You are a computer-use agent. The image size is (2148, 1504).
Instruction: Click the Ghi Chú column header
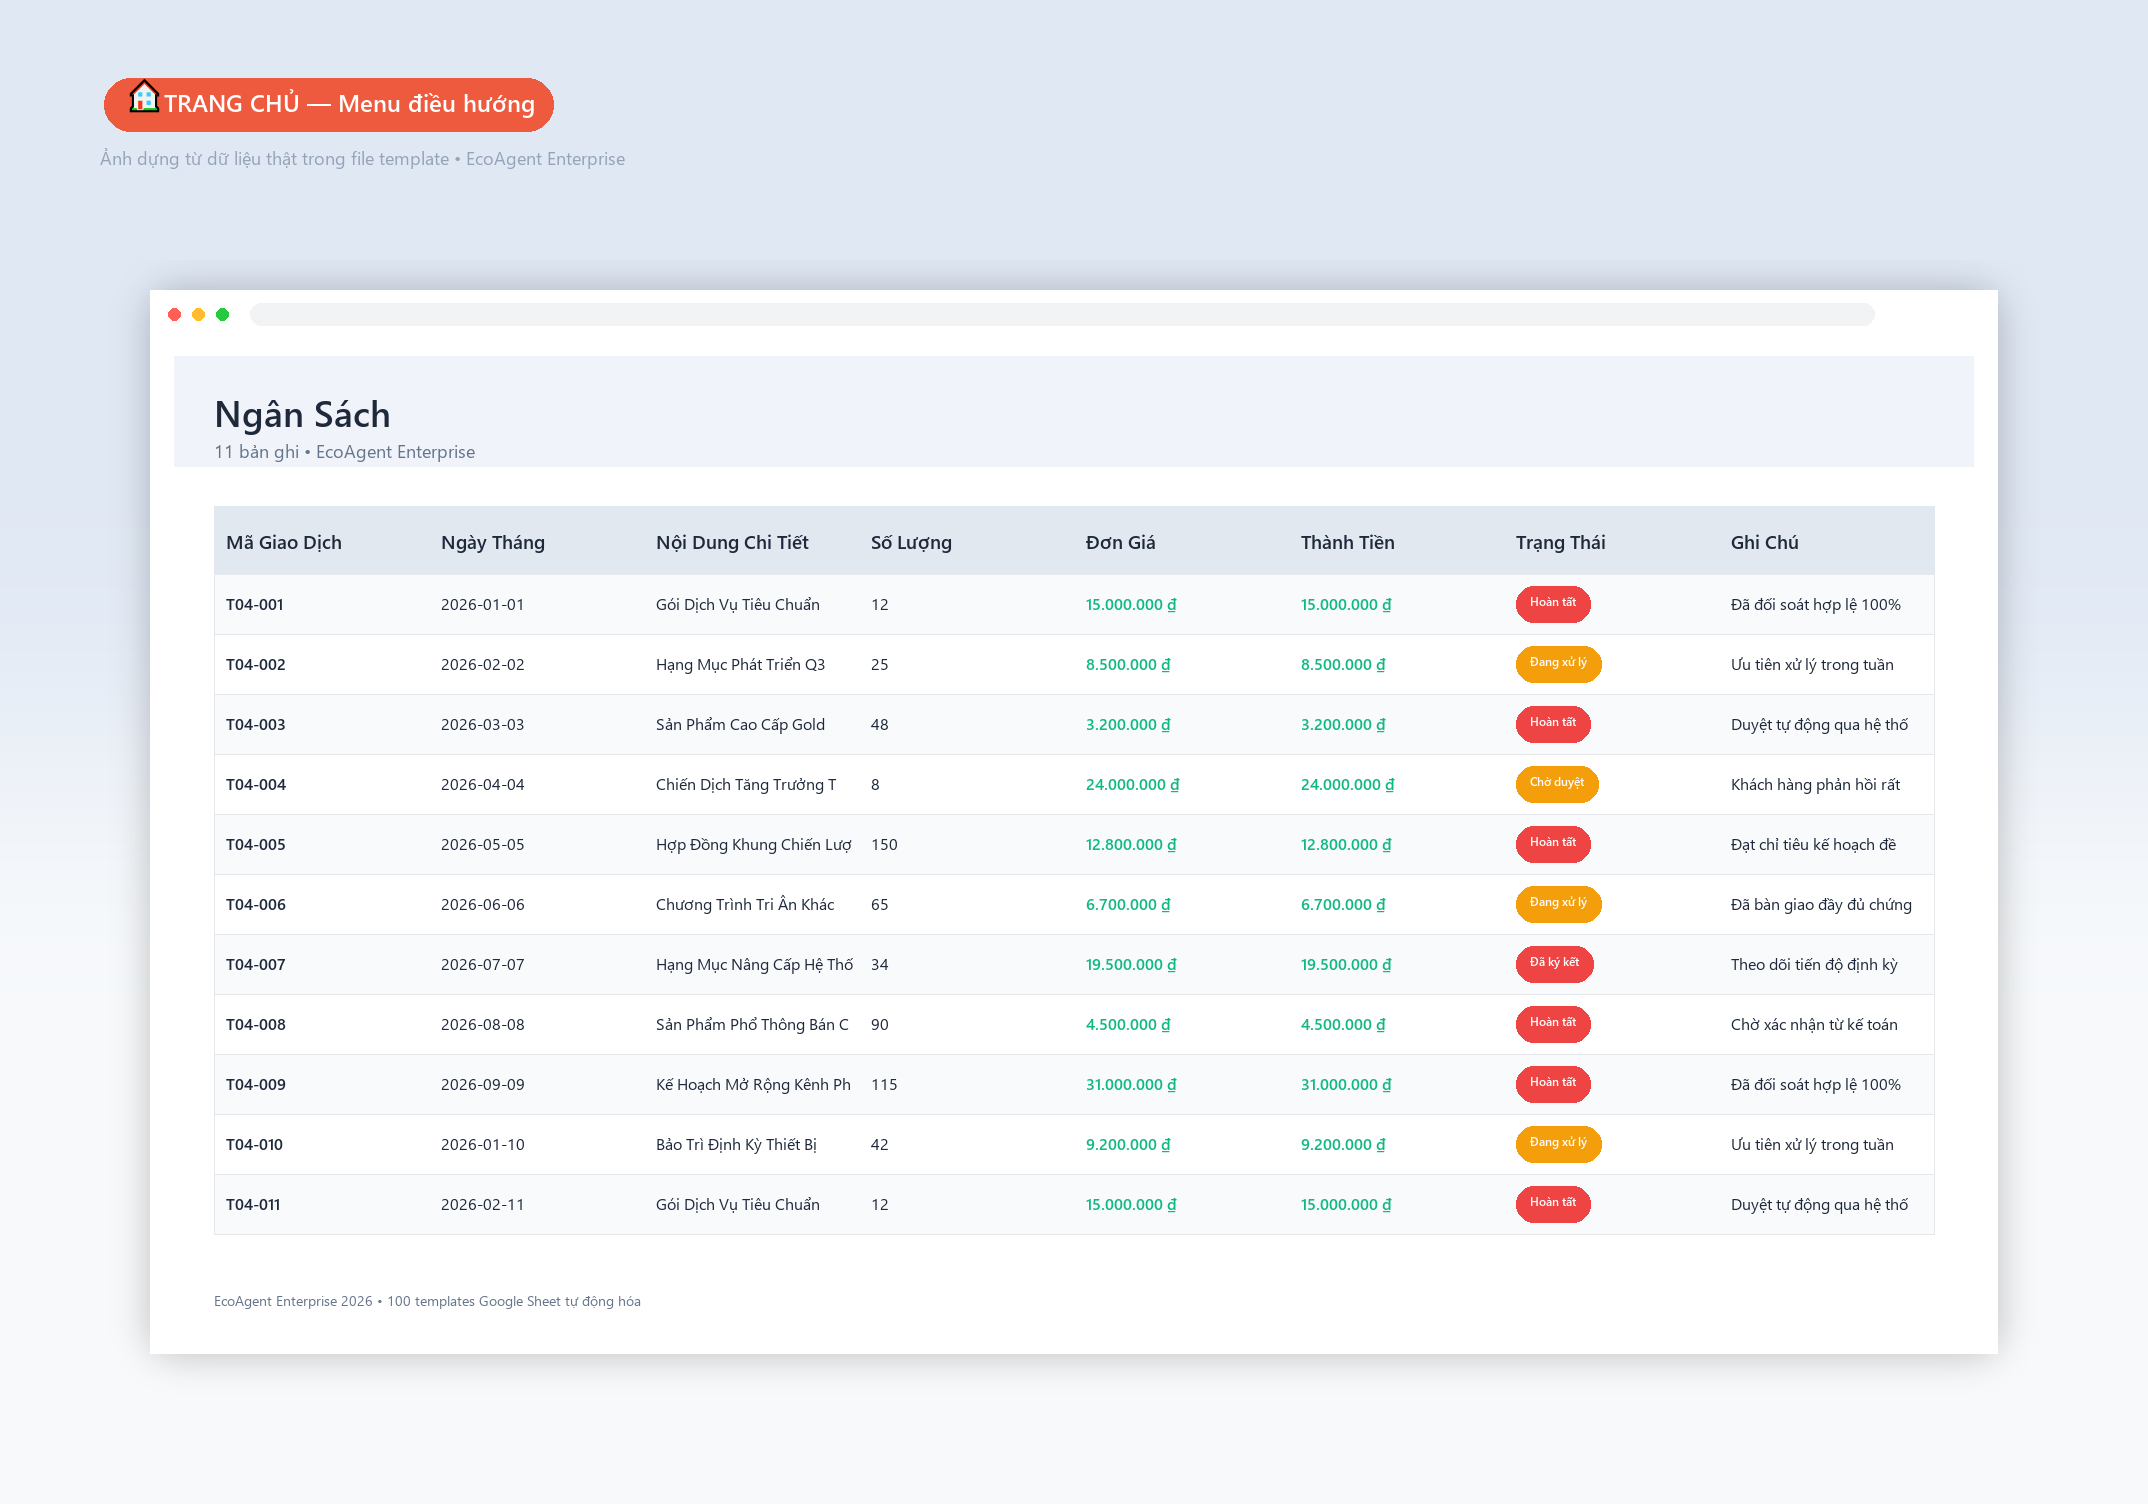click(x=1765, y=542)
